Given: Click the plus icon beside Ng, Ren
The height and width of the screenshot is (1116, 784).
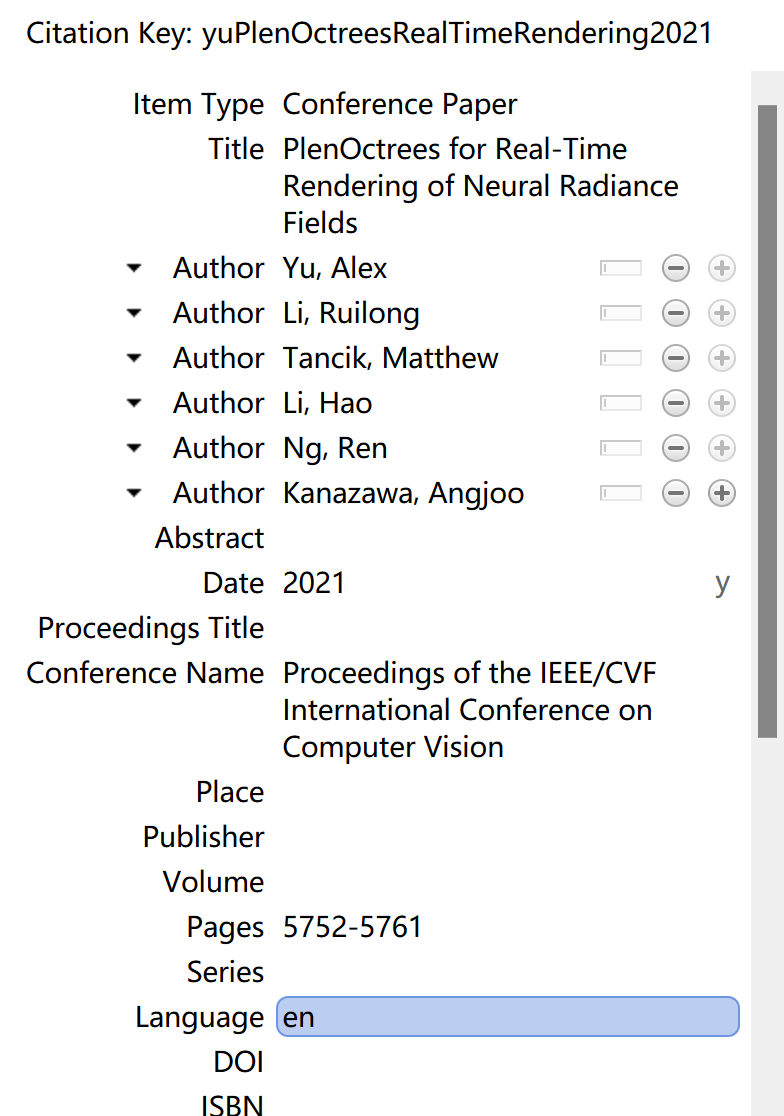Looking at the screenshot, I should tap(721, 448).
